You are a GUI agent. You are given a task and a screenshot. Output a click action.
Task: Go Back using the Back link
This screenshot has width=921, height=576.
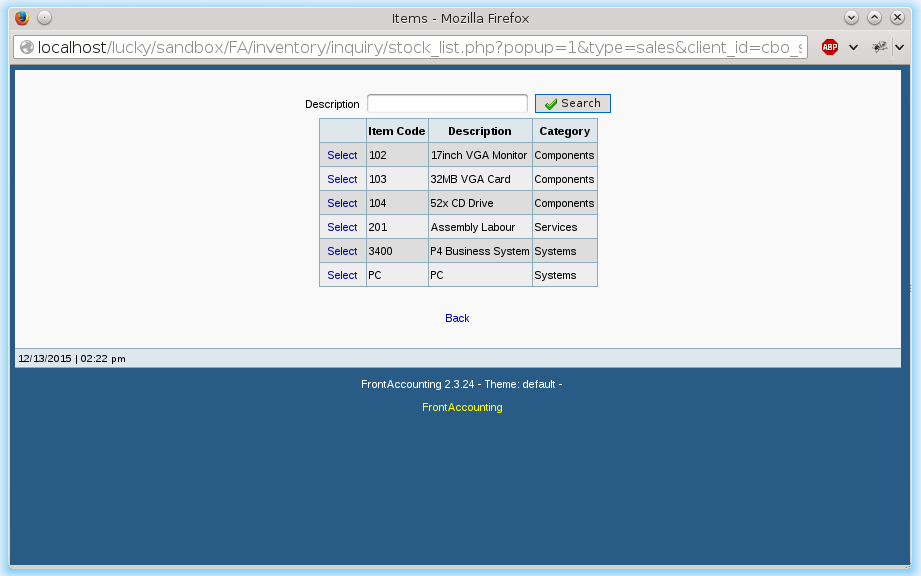coord(457,318)
